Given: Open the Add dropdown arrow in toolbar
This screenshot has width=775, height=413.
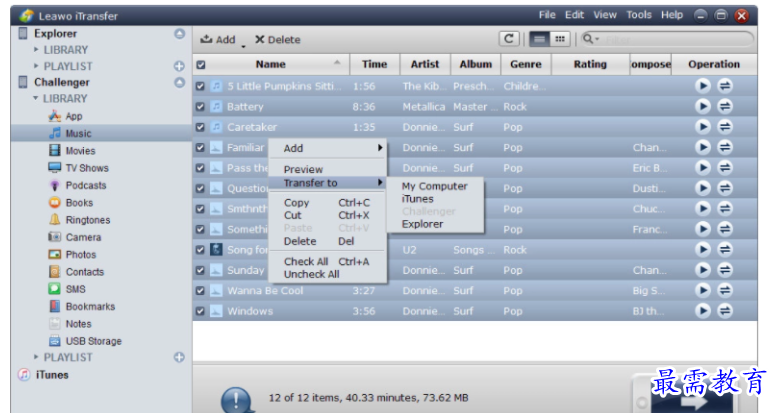Looking at the screenshot, I should click(243, 46).
